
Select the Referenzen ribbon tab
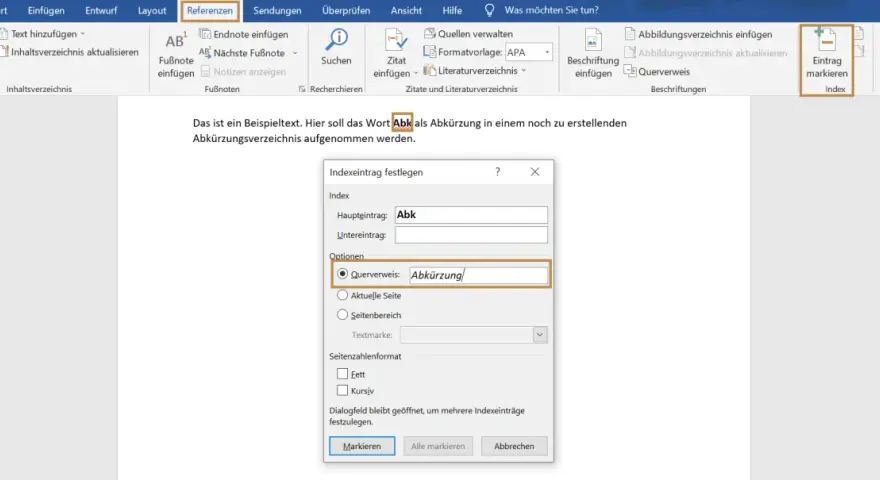(x=210, y=10)
